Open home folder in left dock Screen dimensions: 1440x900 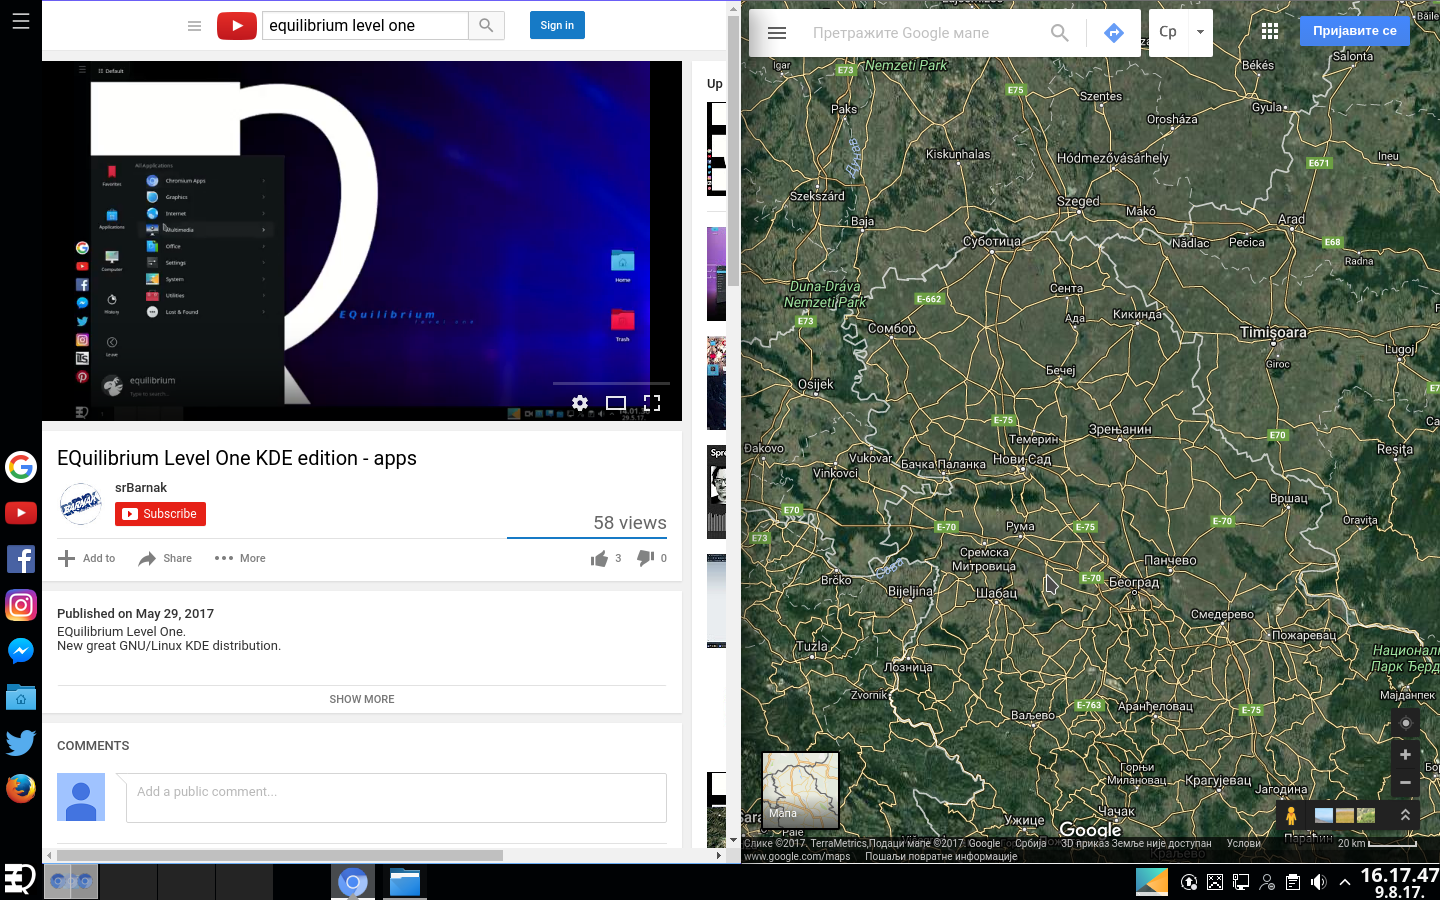[x=21, y=697]
